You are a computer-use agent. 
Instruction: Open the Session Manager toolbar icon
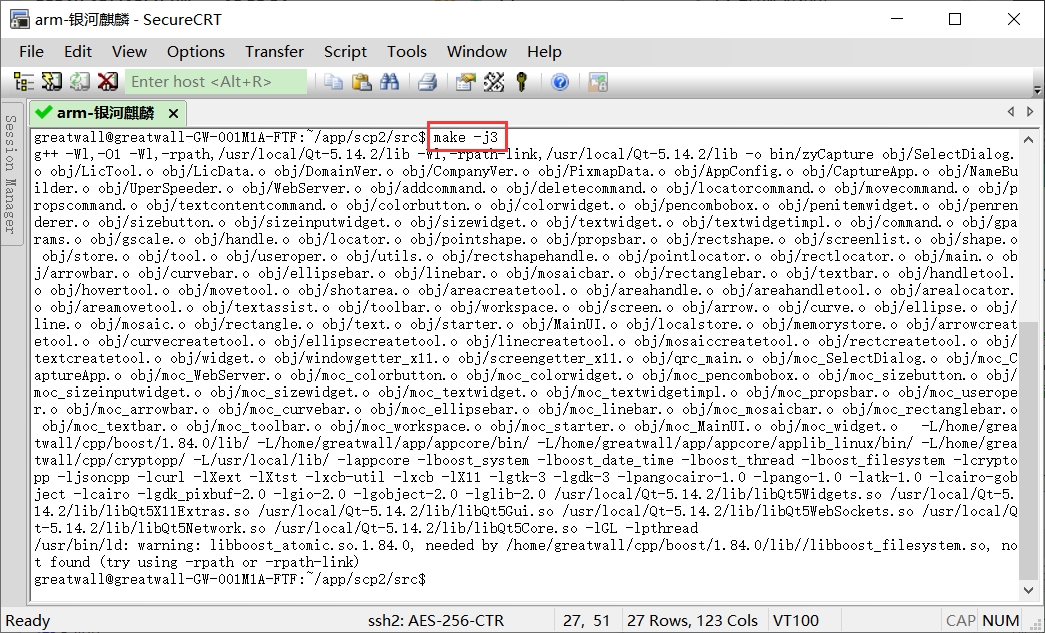[x=24, y=82]
